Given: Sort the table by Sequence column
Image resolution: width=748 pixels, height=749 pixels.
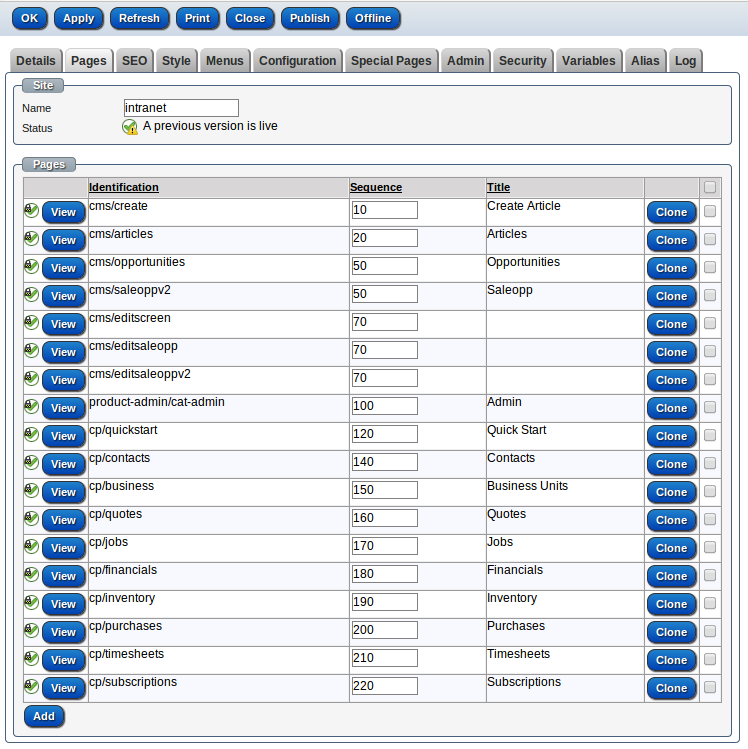Looking at the screenshot, I should (x=376, y=187).
